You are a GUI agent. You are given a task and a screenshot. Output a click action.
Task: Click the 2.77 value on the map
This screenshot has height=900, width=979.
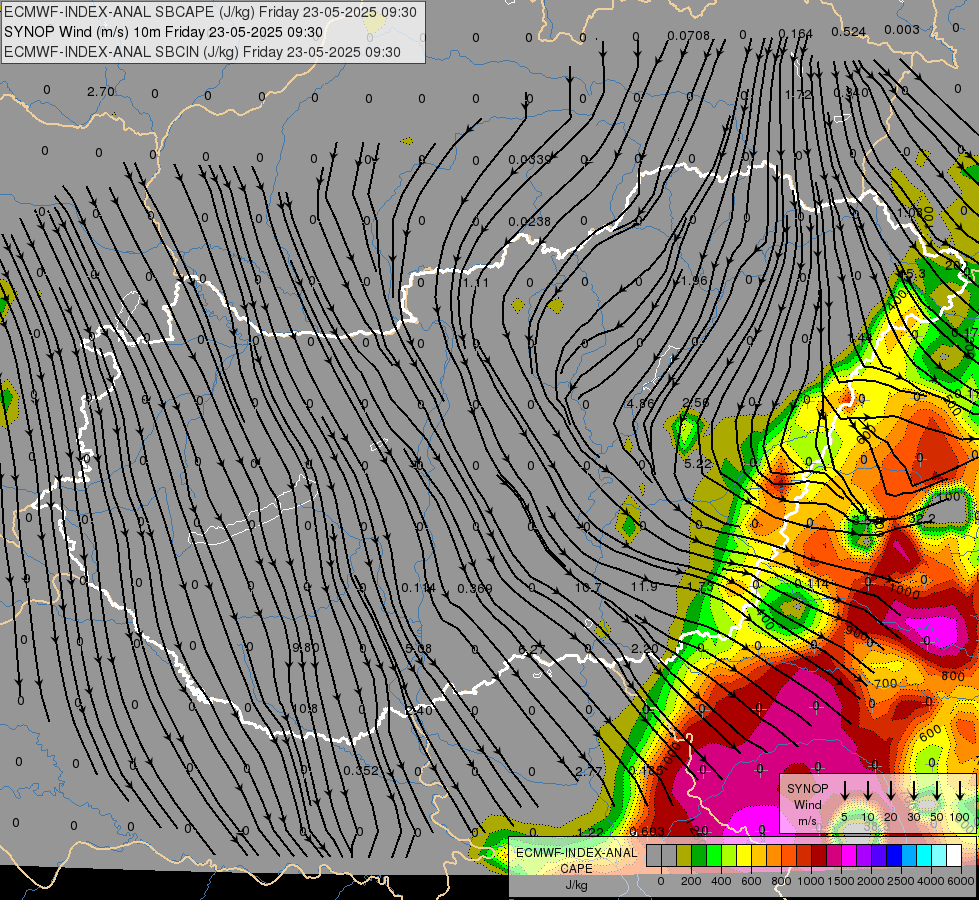[589, 772]
